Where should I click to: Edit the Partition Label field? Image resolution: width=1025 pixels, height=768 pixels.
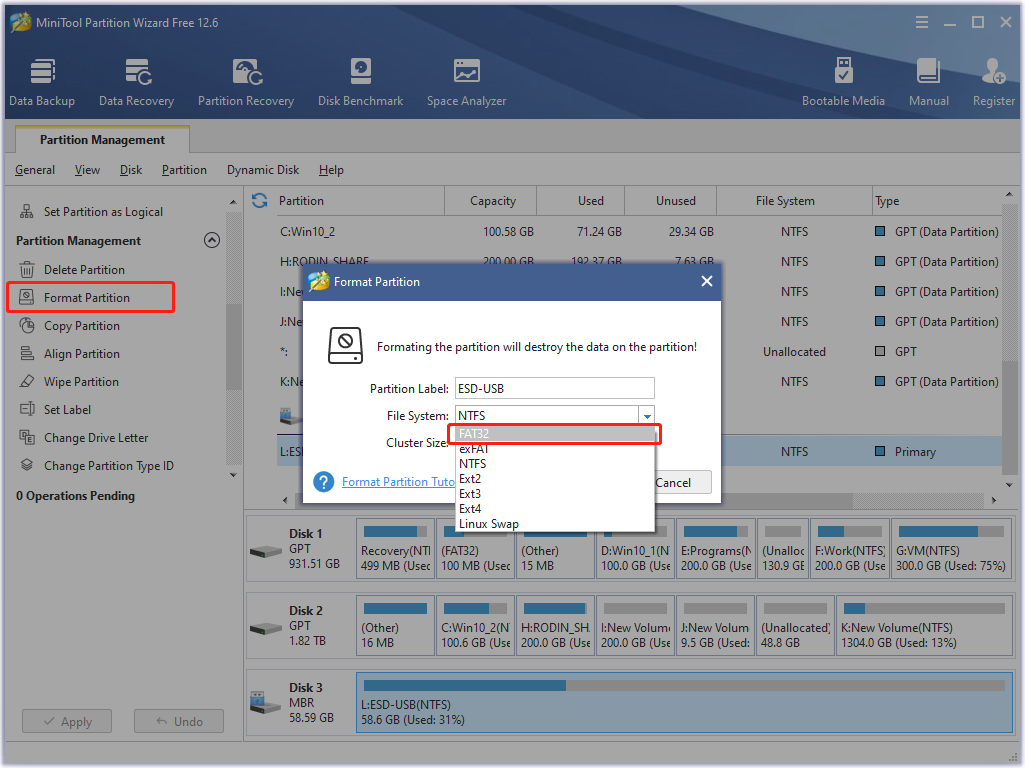coord(554,388)
